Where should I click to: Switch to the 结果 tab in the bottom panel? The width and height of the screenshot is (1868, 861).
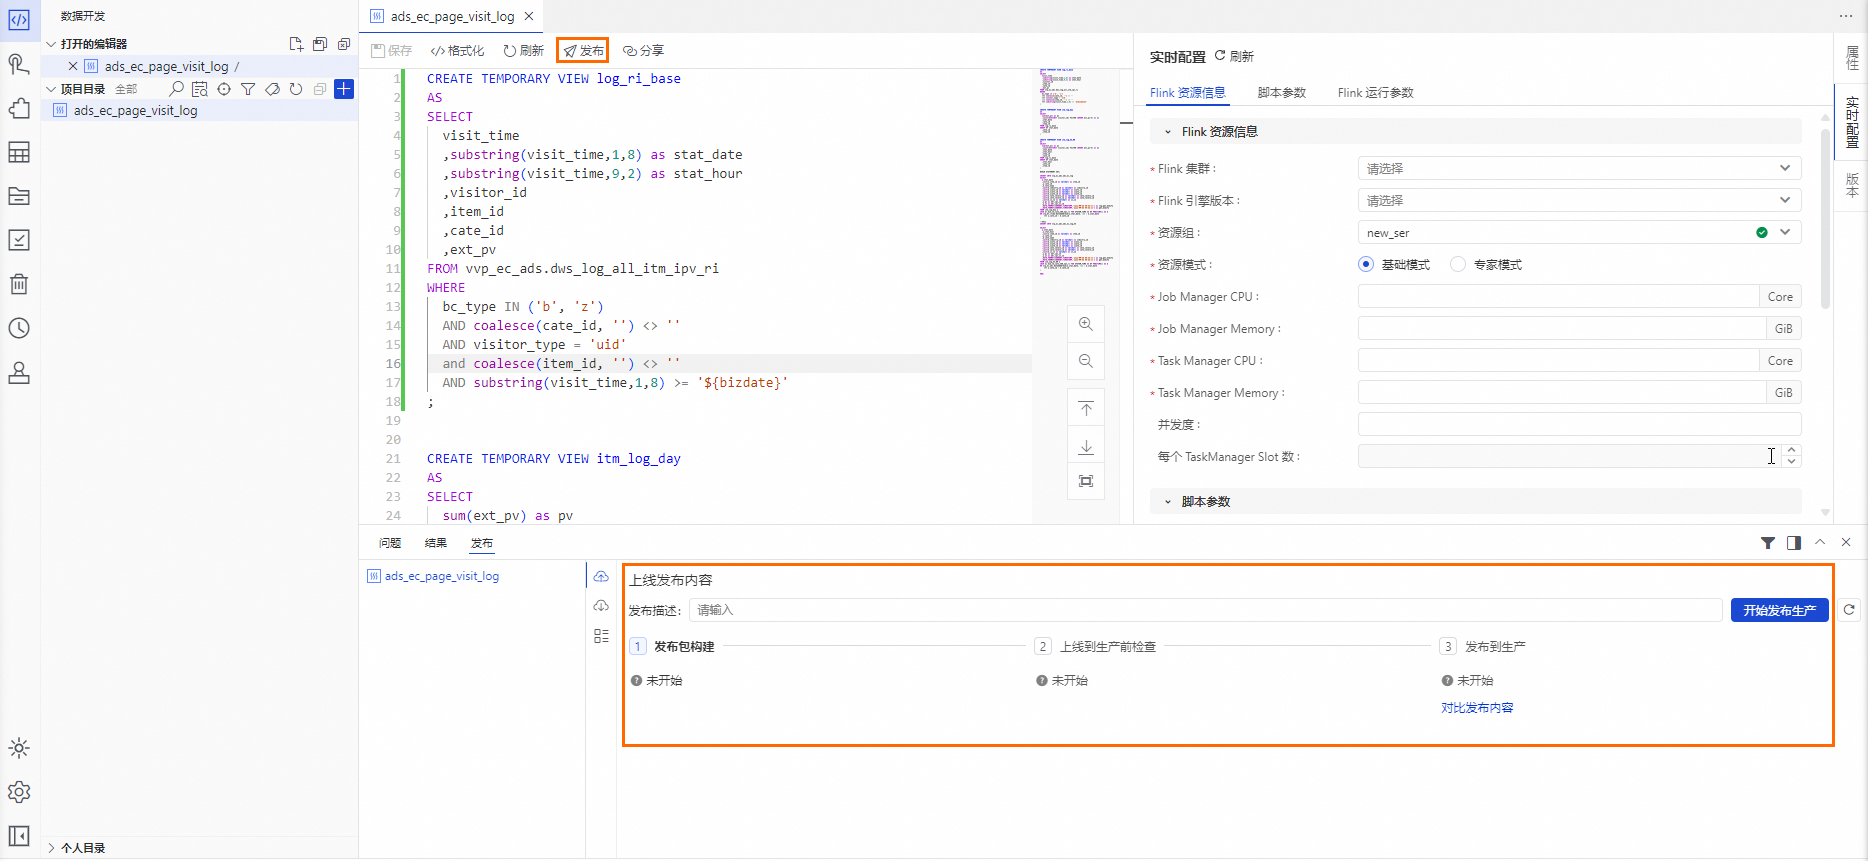(x=436, y=543)
